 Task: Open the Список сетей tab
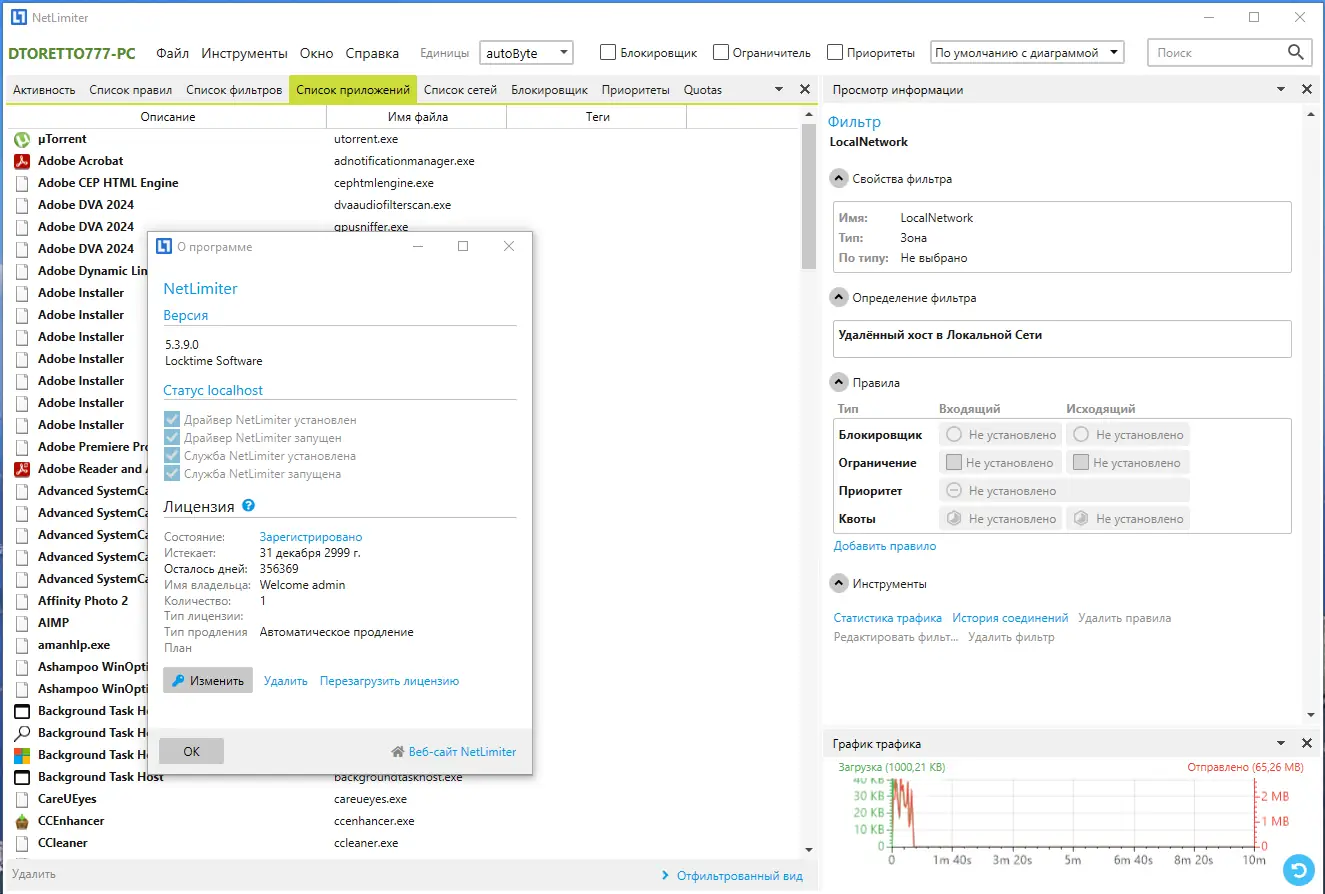(x=460, y=90)
